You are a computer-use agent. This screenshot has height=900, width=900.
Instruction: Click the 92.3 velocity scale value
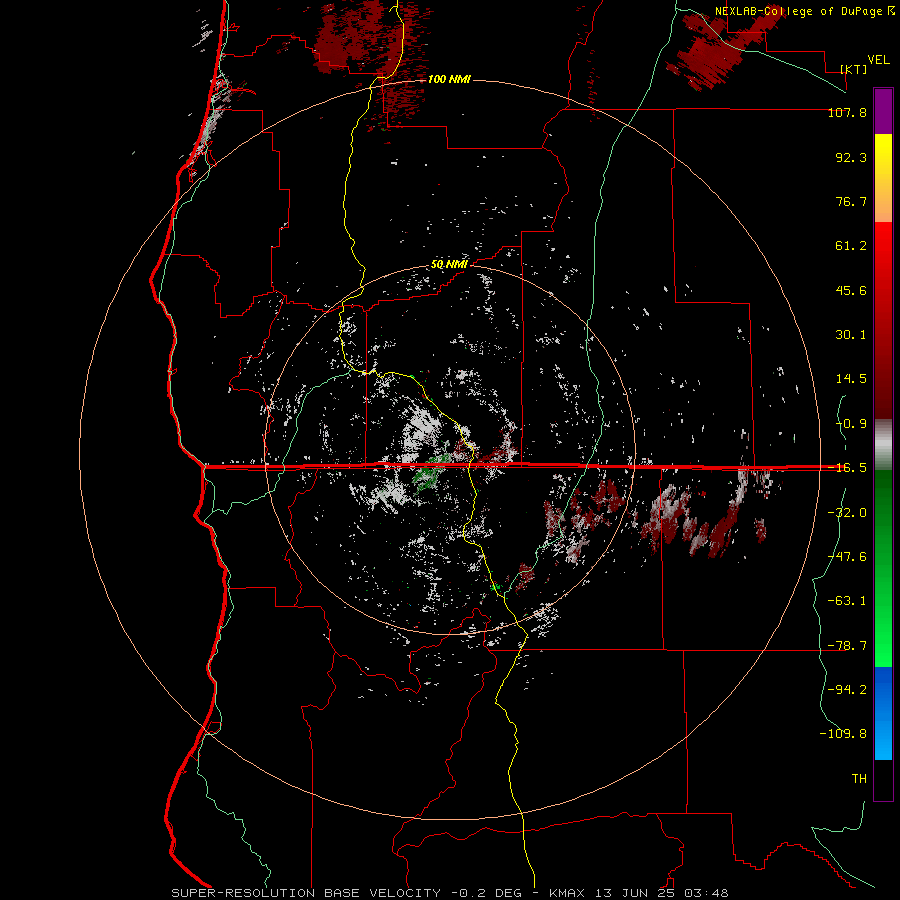[x=851, y=157]
